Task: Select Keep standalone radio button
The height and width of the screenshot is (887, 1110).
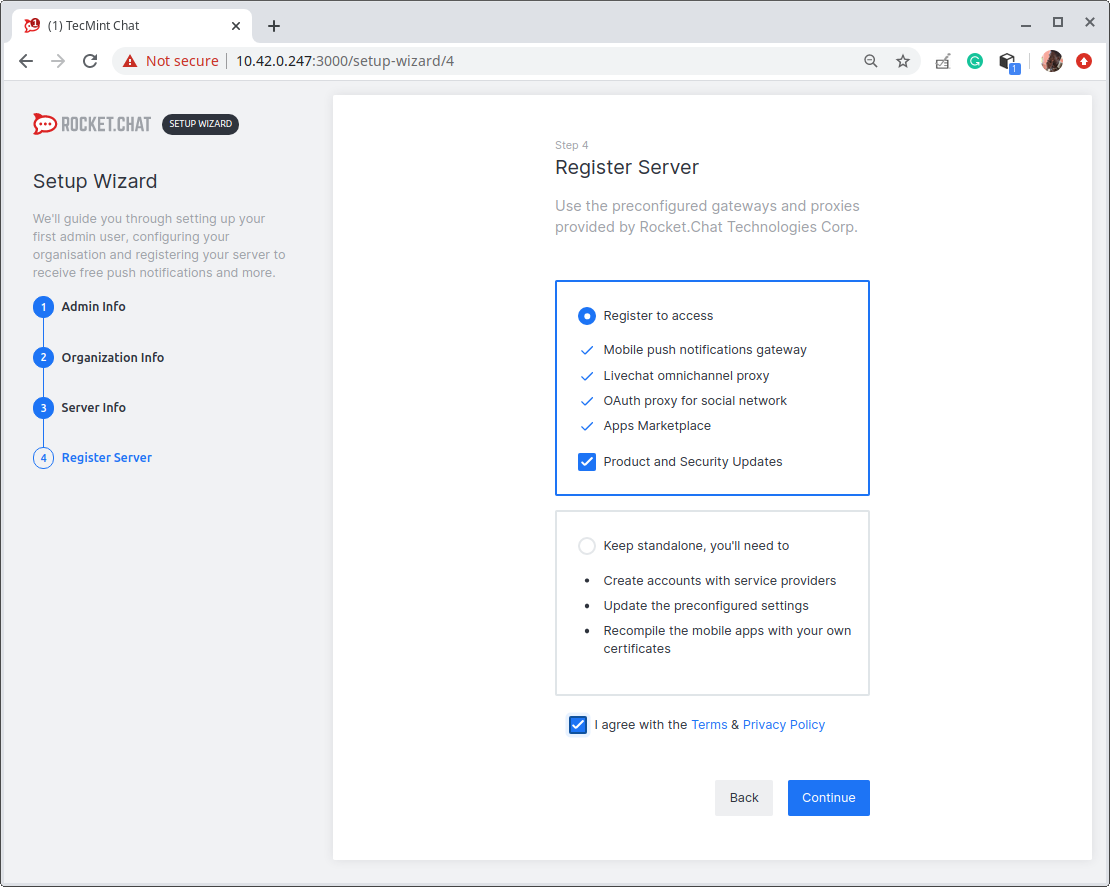Action: tap(587, 546)
